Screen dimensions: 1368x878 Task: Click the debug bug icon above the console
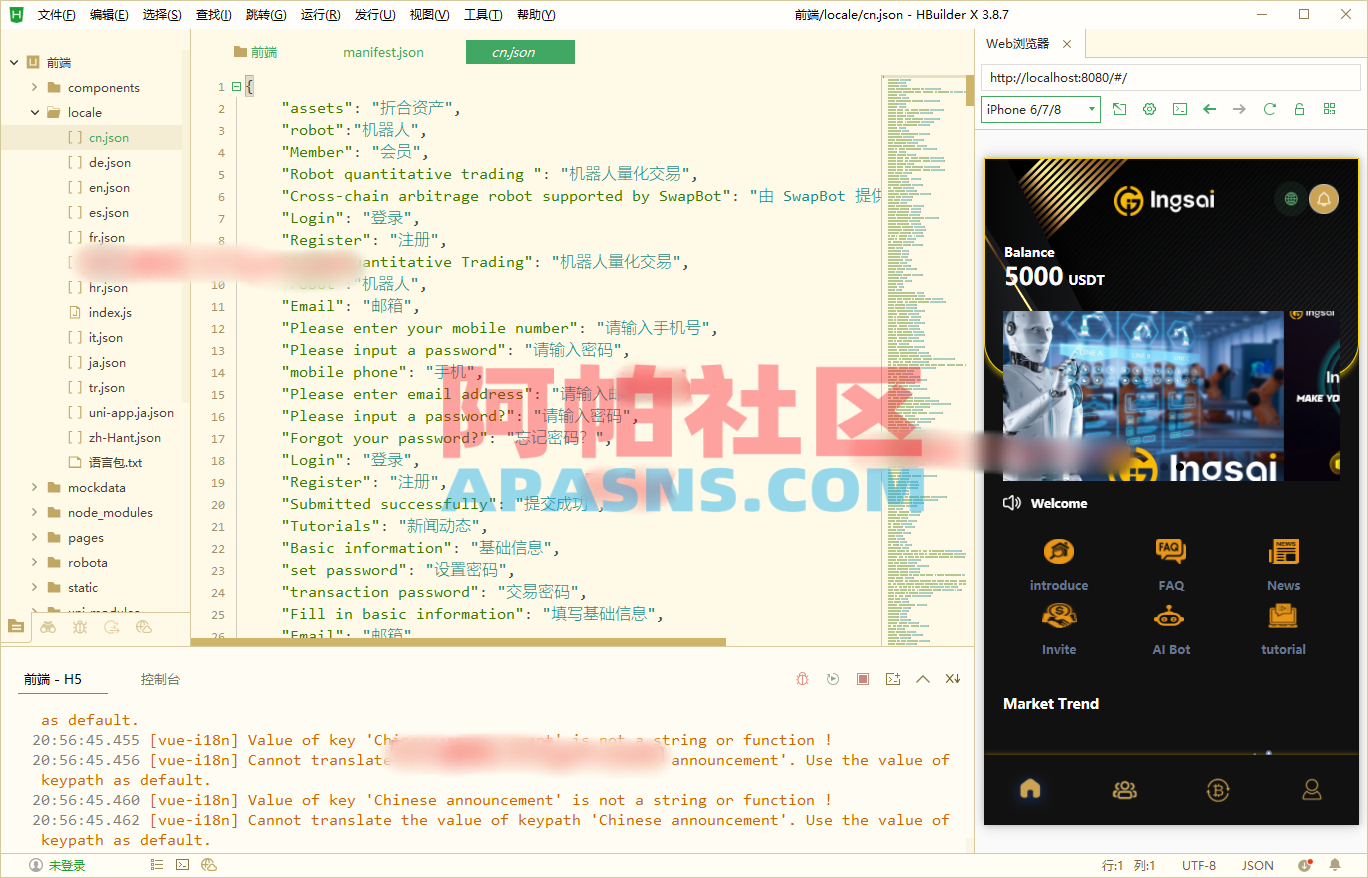pos(802,678)
